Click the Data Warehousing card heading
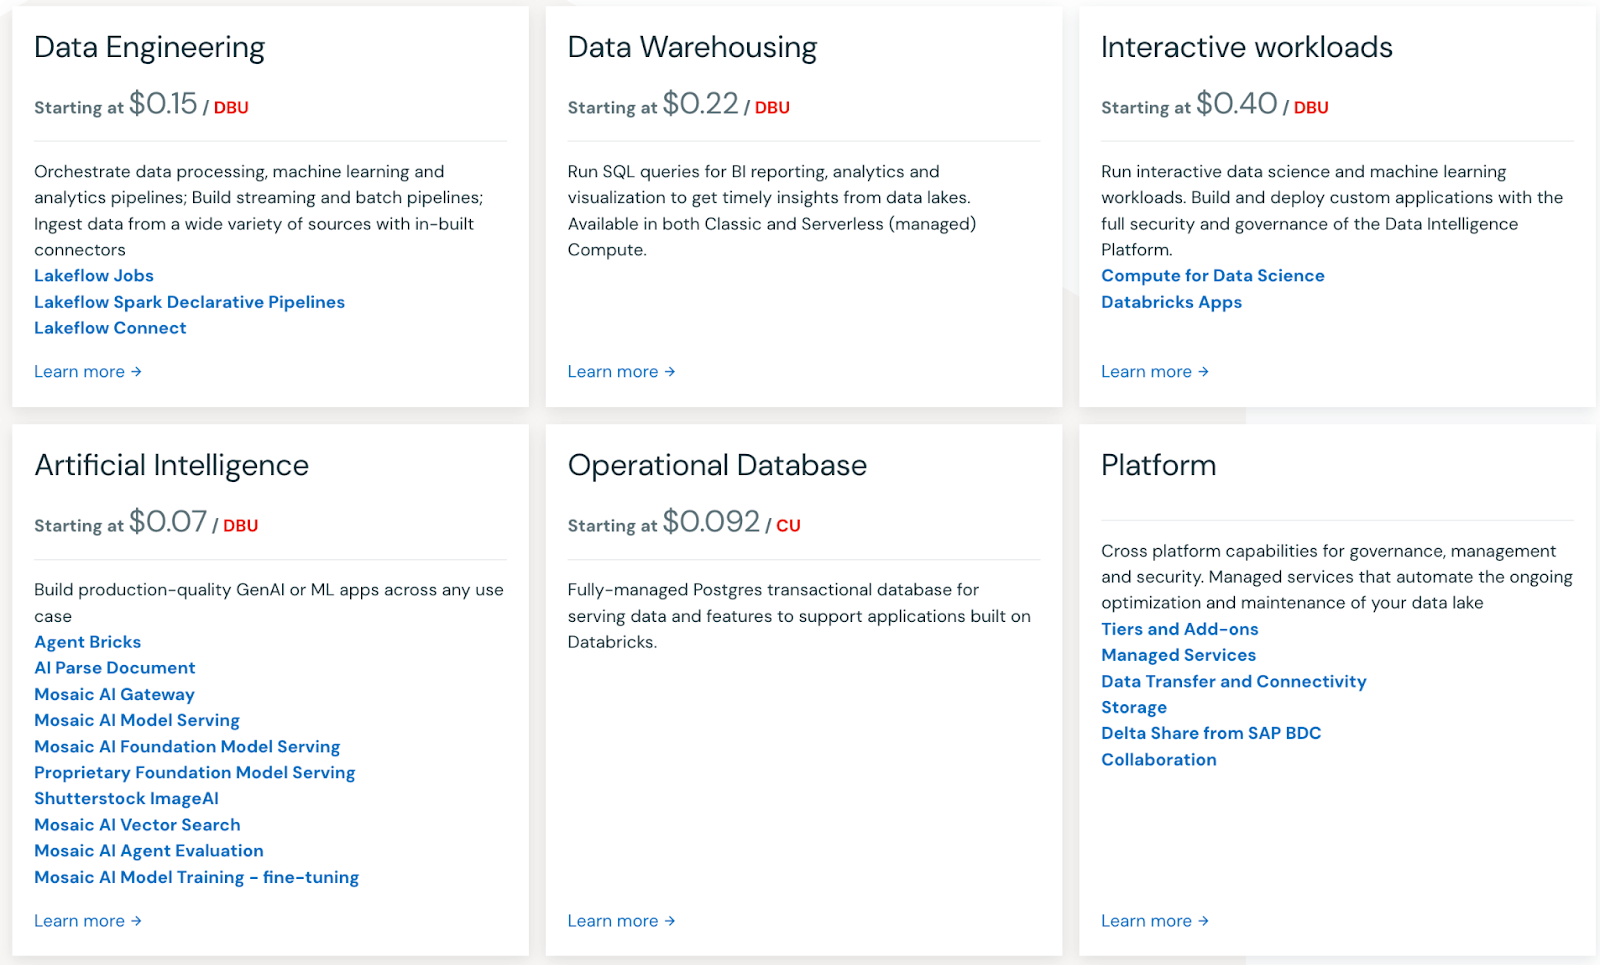The image size is (1600, 965). 692,48
